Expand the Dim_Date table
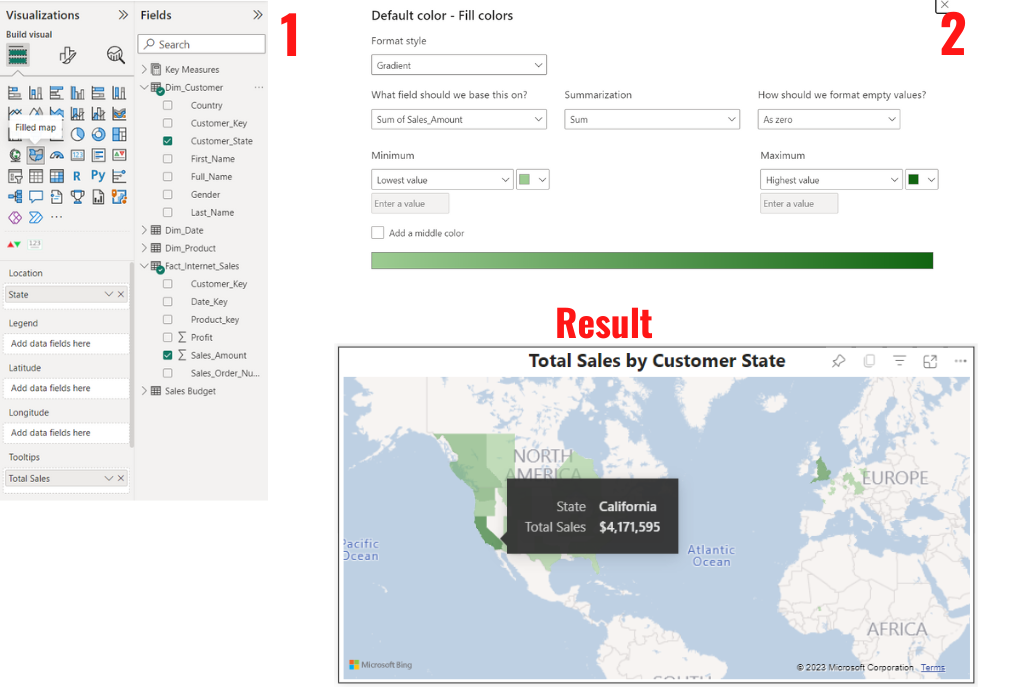Viewport: 1021px width, 691px height. [x=144, y=230]
